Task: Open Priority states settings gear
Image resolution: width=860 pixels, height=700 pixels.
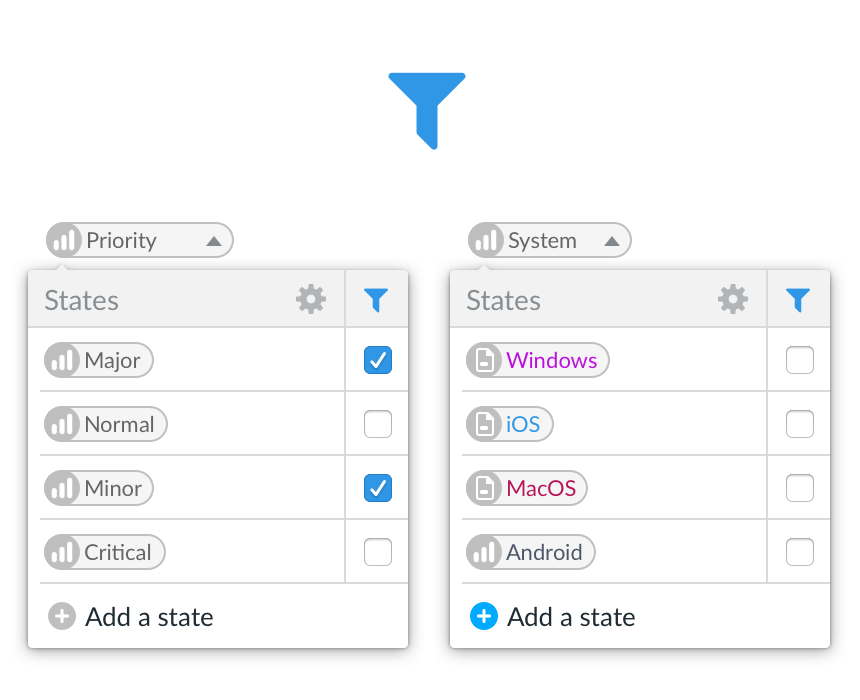Action: point(311,299)
